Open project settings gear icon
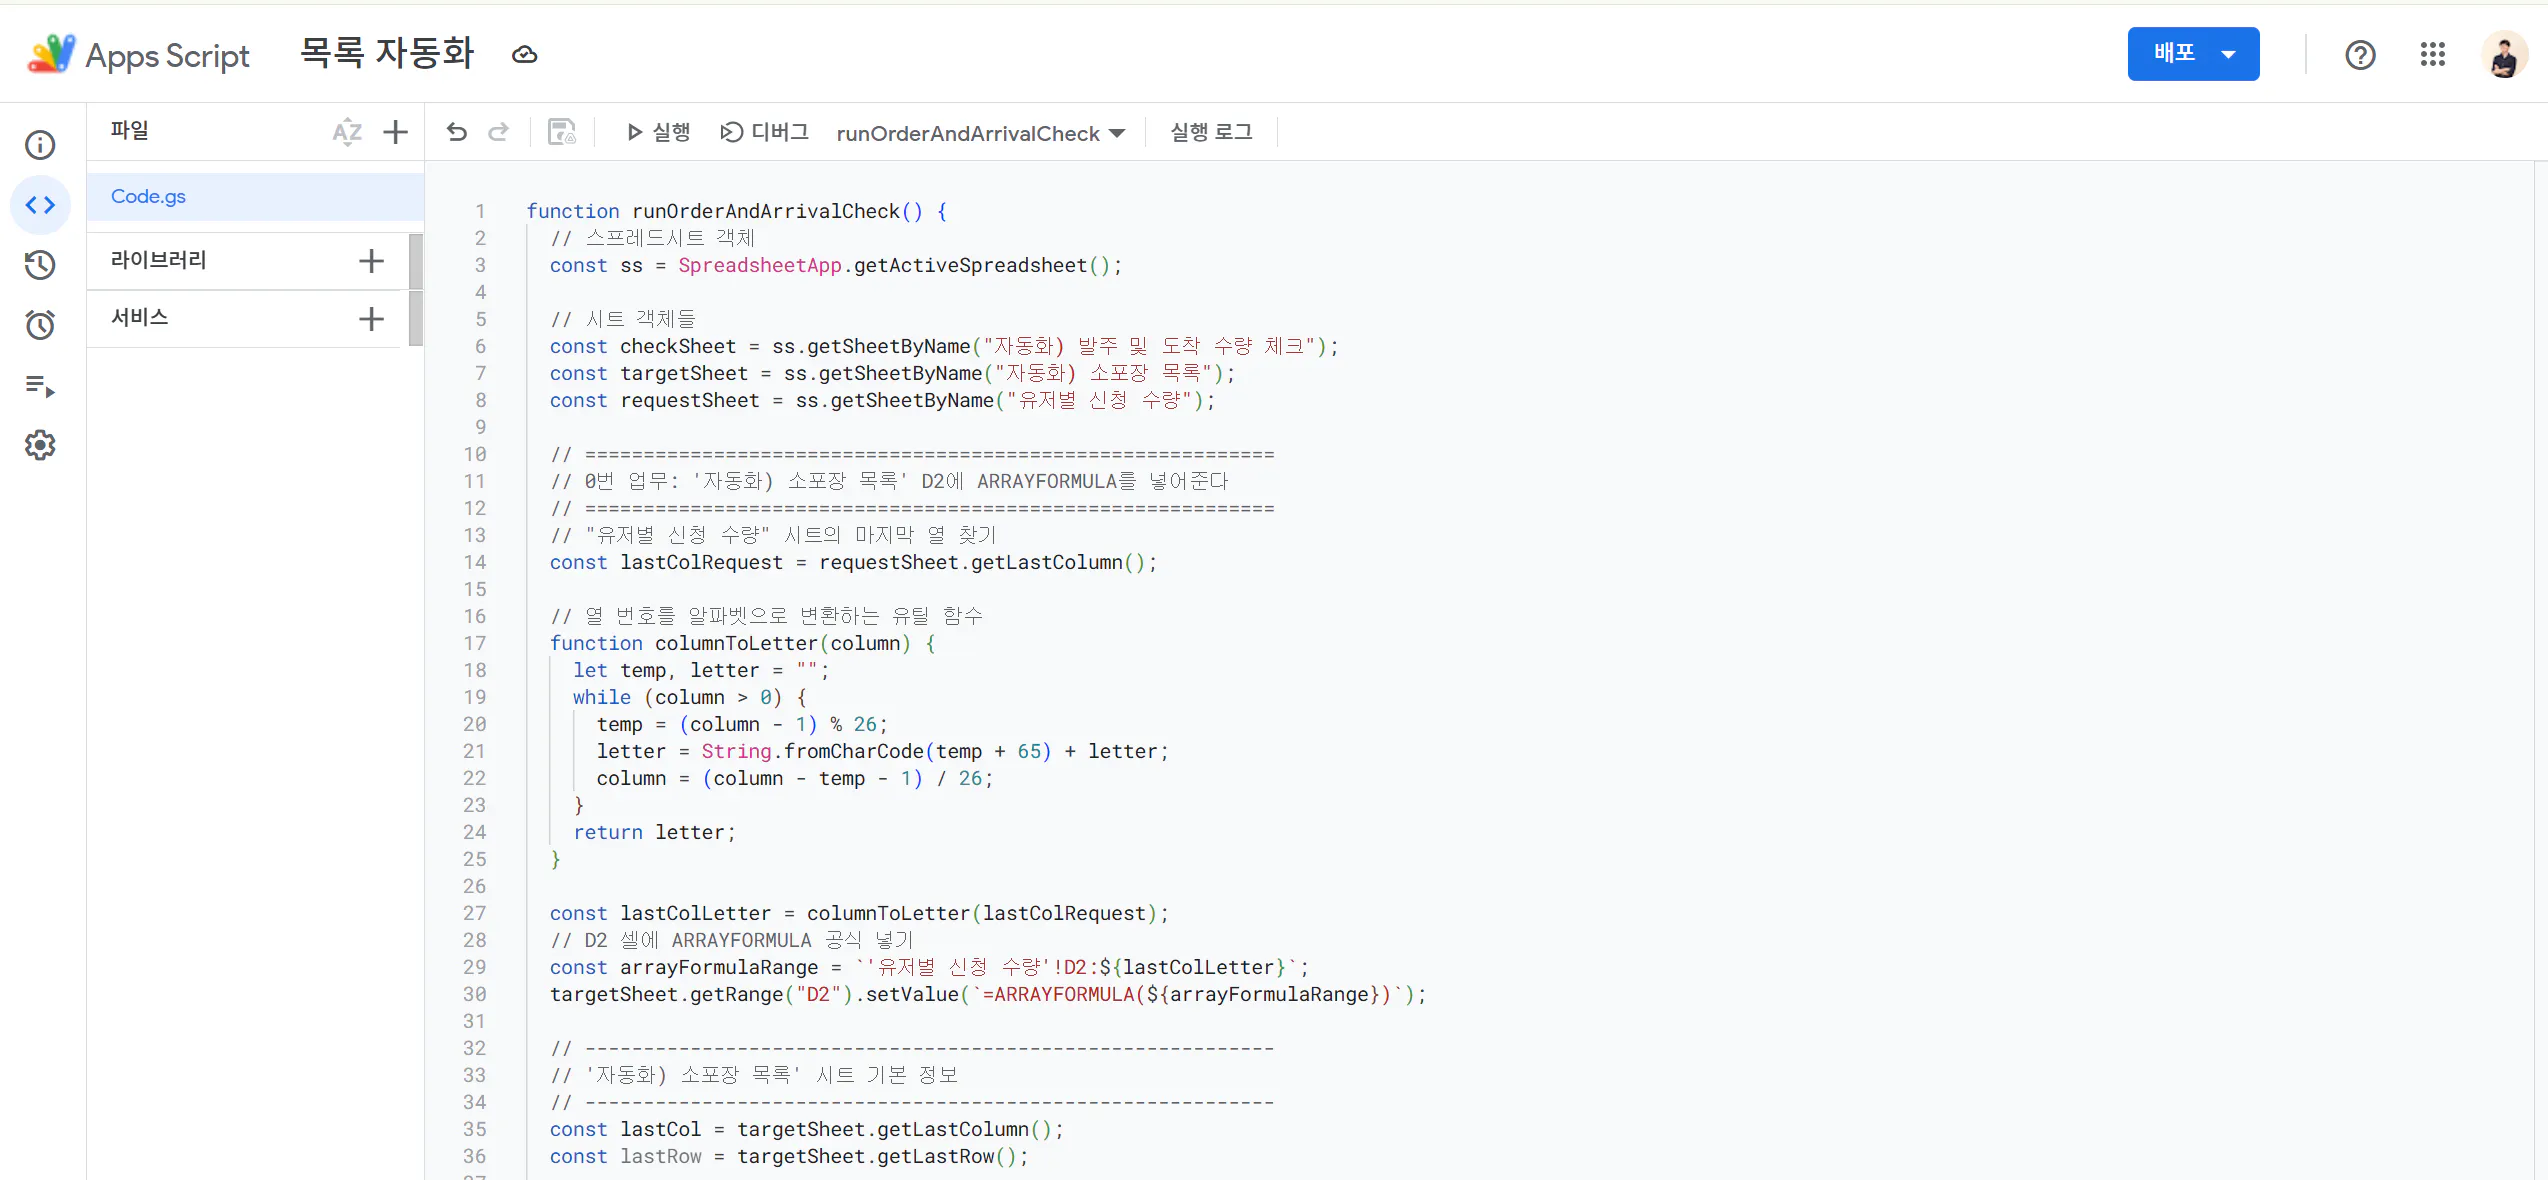This screenshot has height=1180, width=2548. pyautogui.click(x=40, y=445)
